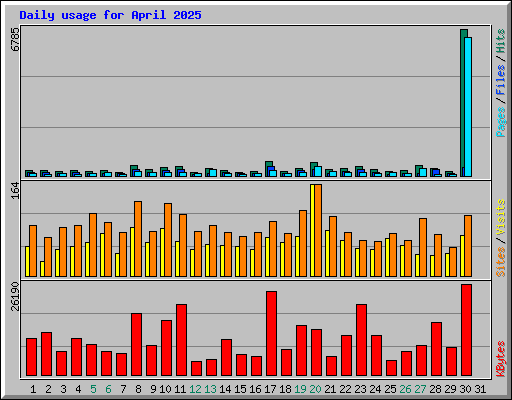
Task: Select the green weekend day 19 label
Action: [300, 389]
